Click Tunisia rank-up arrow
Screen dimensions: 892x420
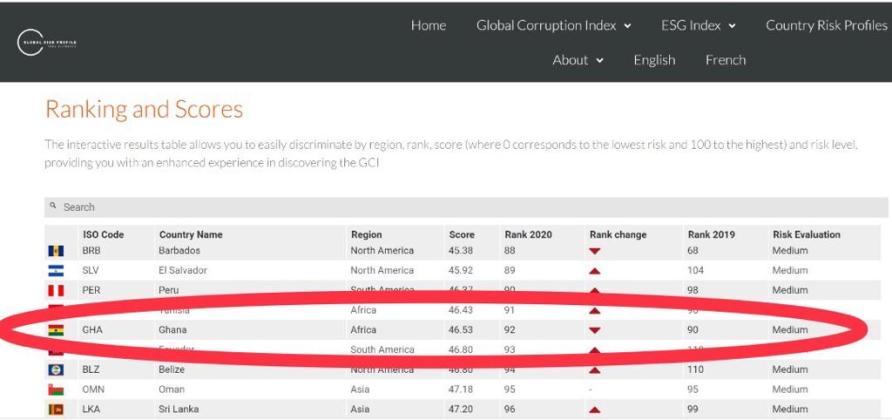coord(594,311)
